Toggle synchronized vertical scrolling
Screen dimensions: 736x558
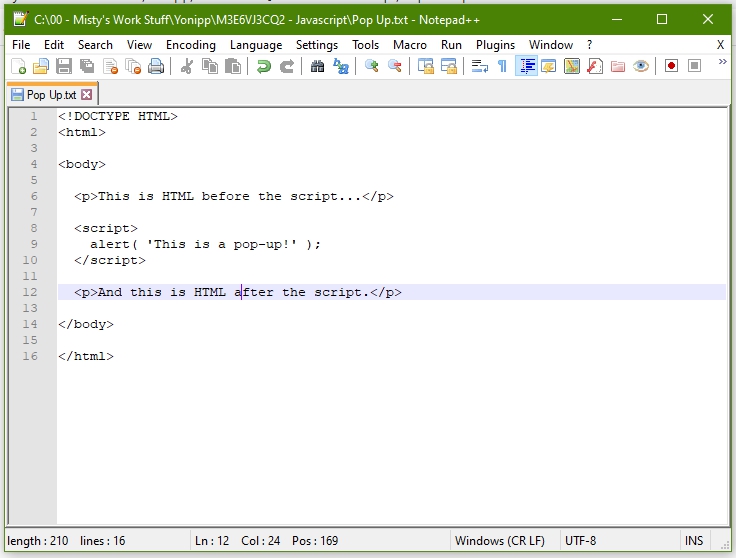coord(426,66)
